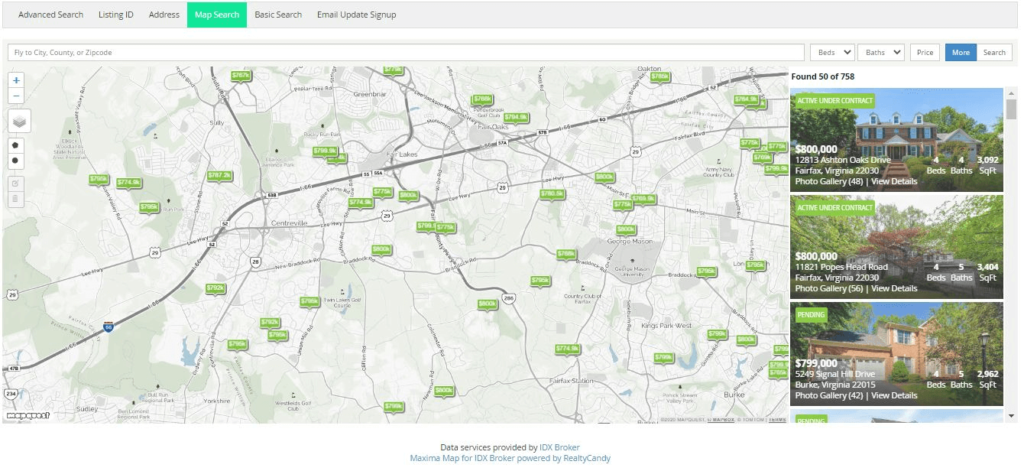This screenshot has height=471, width=1024.
Task: Switch to the Basic Search tab
Action: tap(278, 14)
